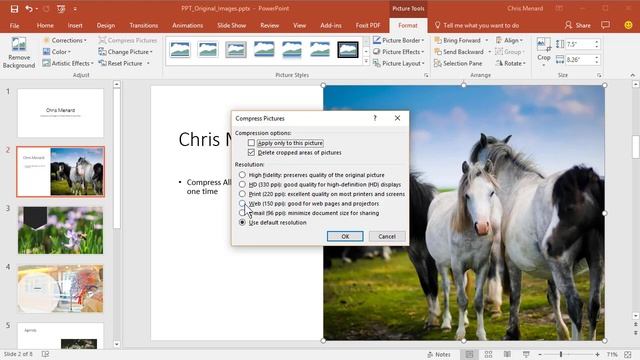
Task: Open Corrections options
Action: (65, 40)
